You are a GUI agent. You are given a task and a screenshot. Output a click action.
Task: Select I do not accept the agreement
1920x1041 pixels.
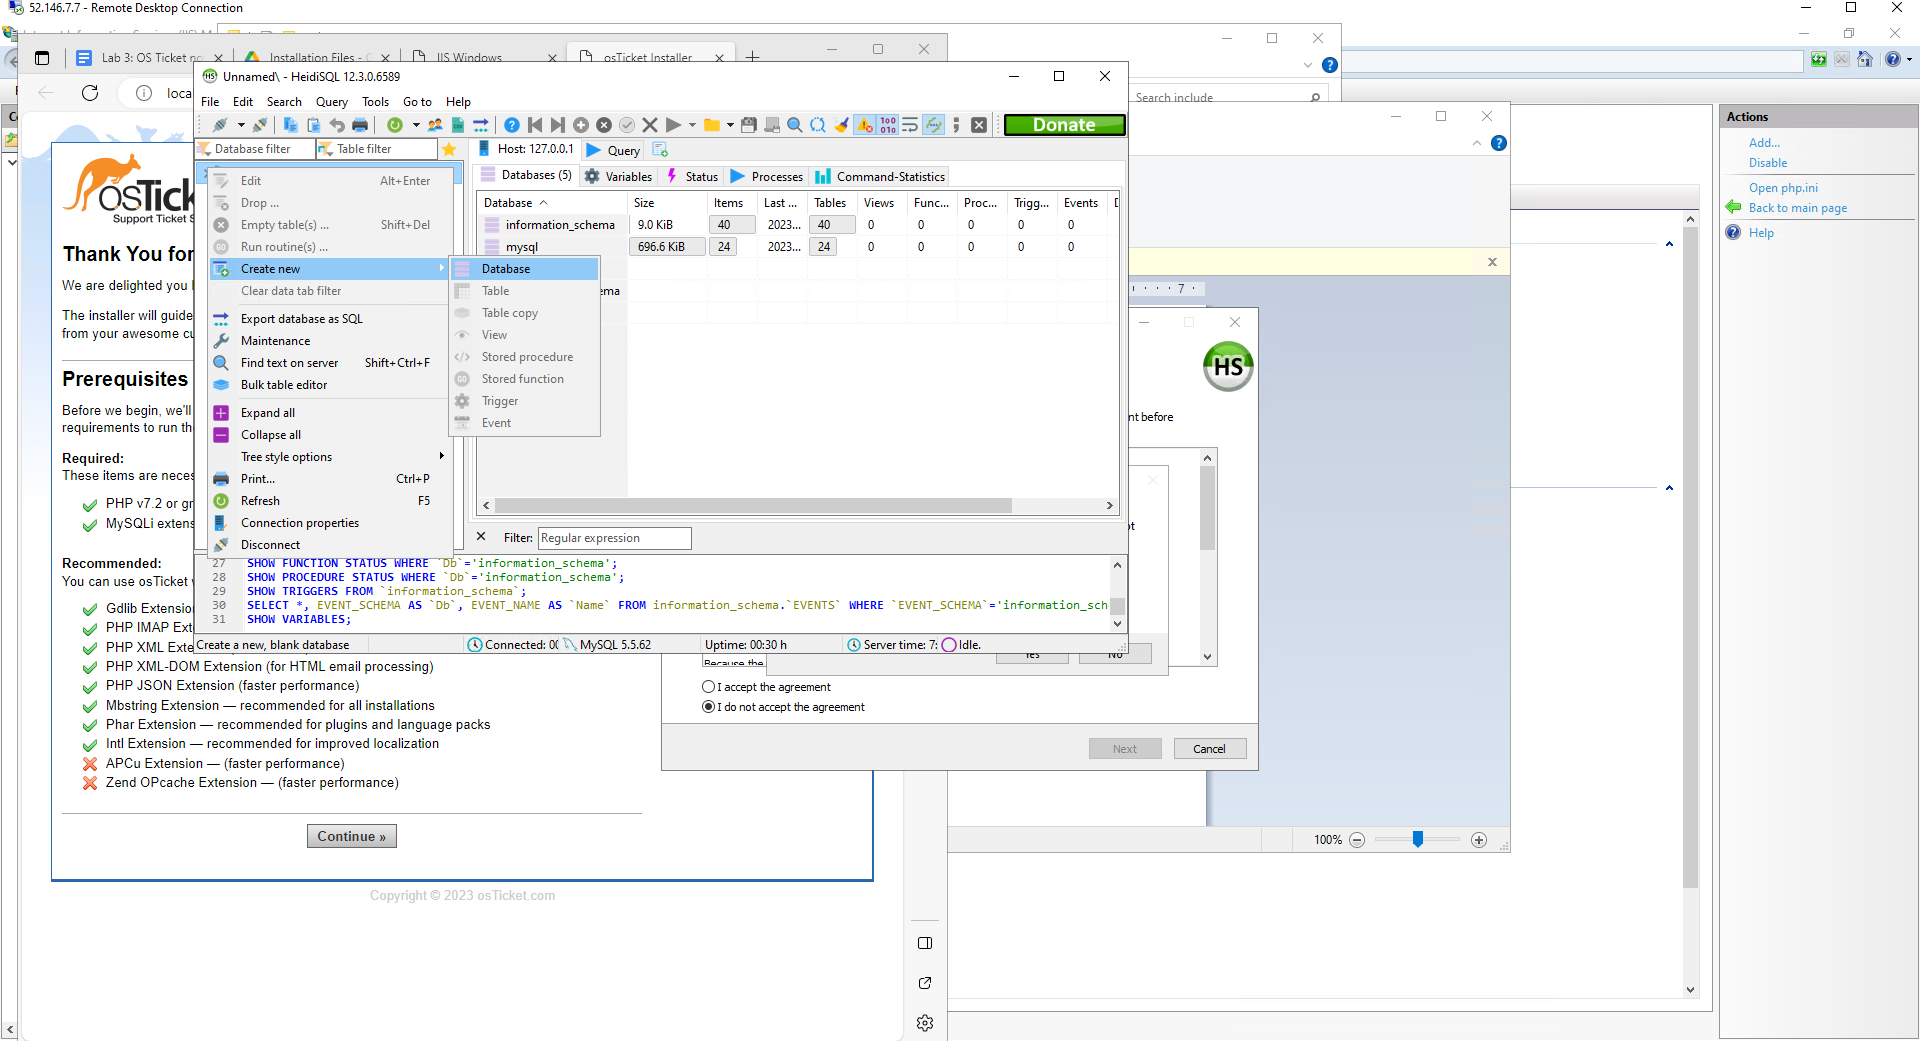coord(708,707)
